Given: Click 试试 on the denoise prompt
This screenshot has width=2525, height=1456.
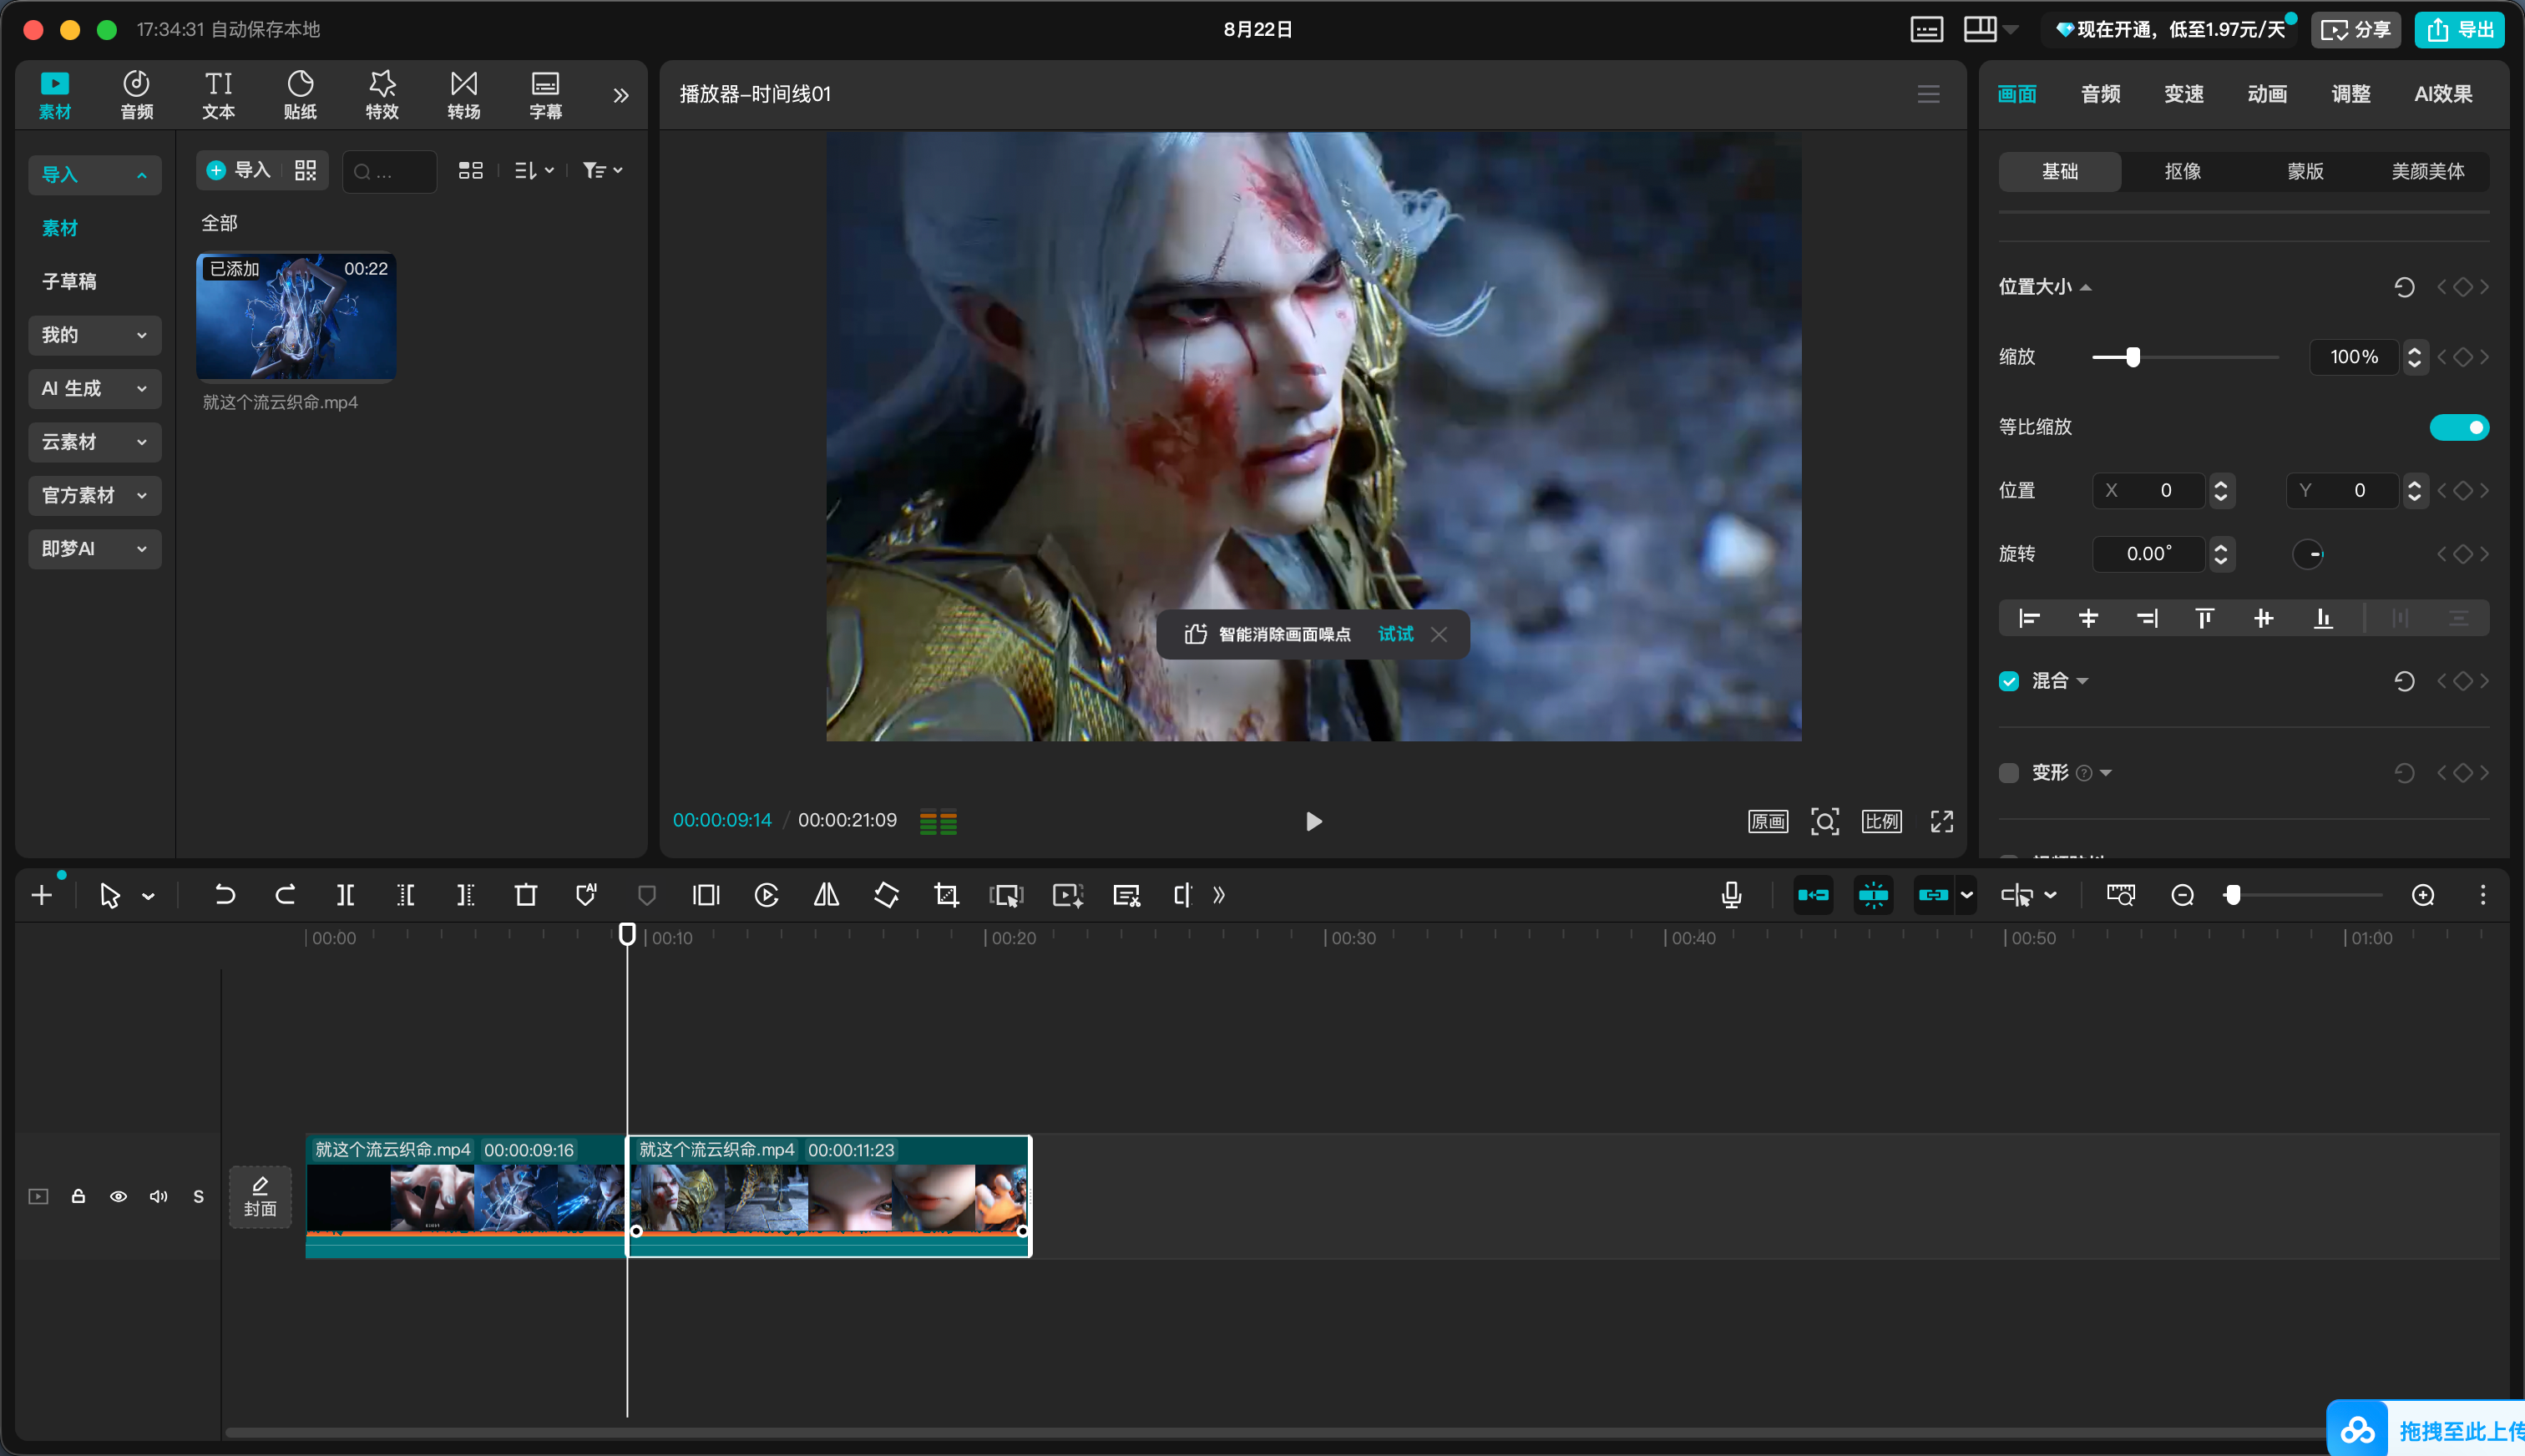Looking at the screenshot, I should tap(1395, 634).
